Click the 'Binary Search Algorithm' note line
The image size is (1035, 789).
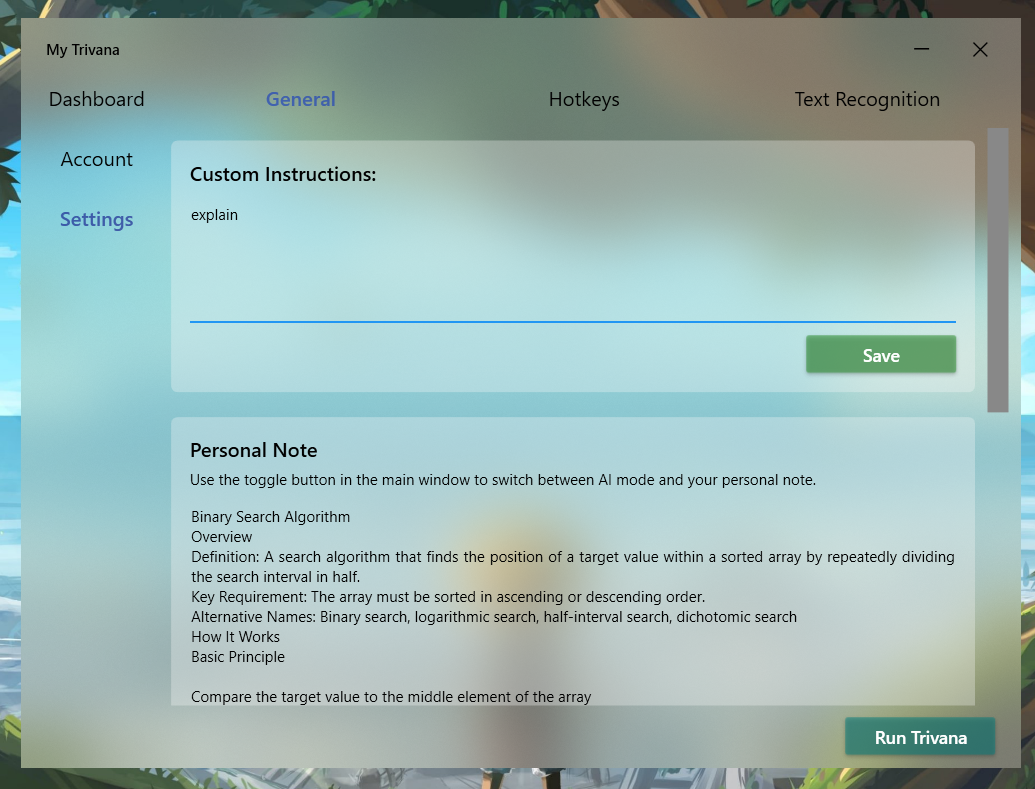click(x=271, y=517)
